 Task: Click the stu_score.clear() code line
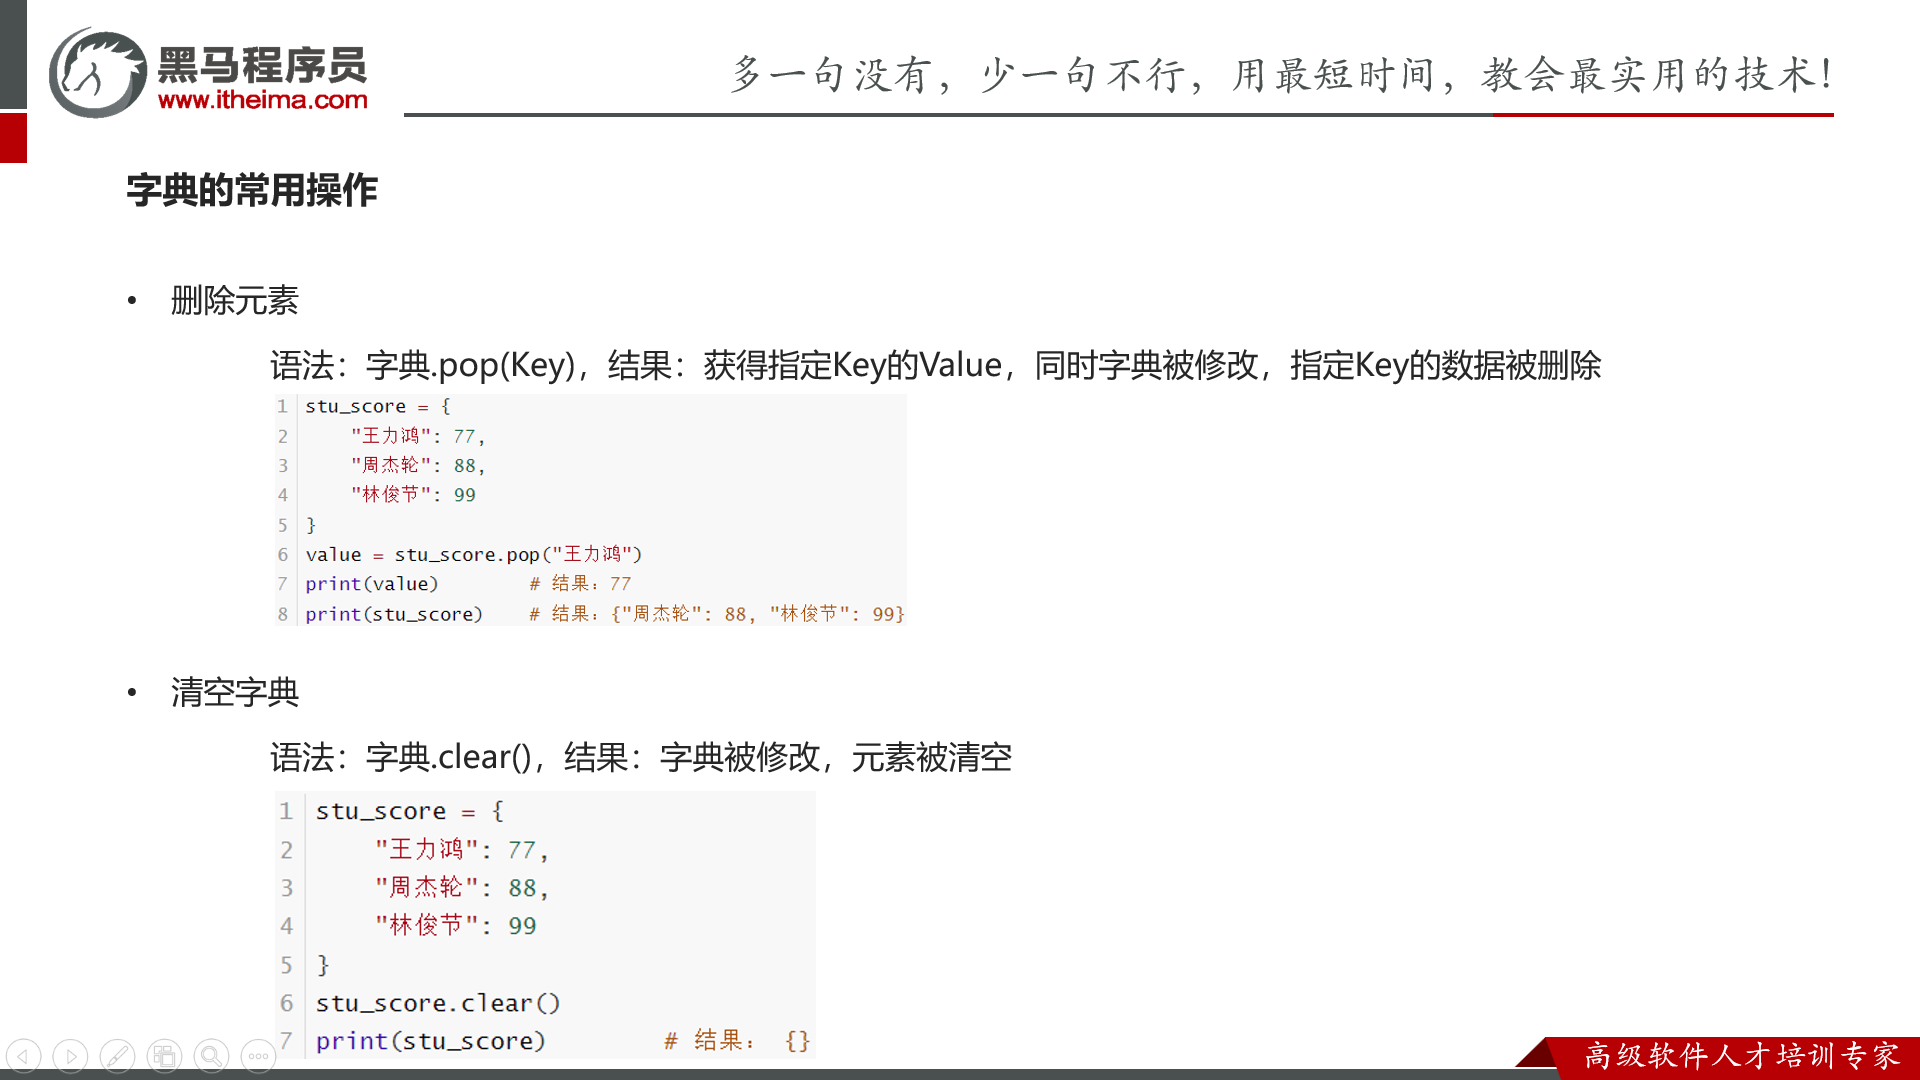(437, 1003)
